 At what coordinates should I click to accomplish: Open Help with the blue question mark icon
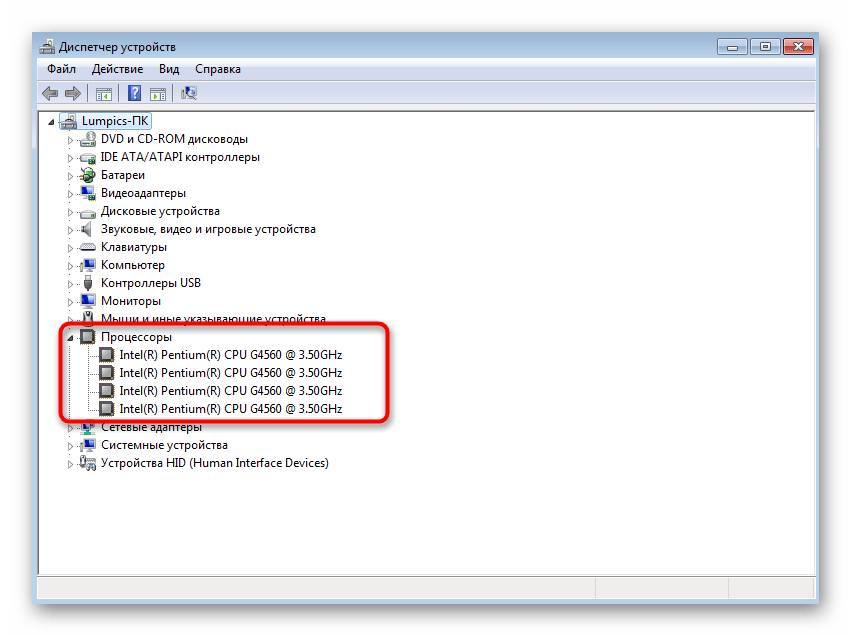pos(134,94)
